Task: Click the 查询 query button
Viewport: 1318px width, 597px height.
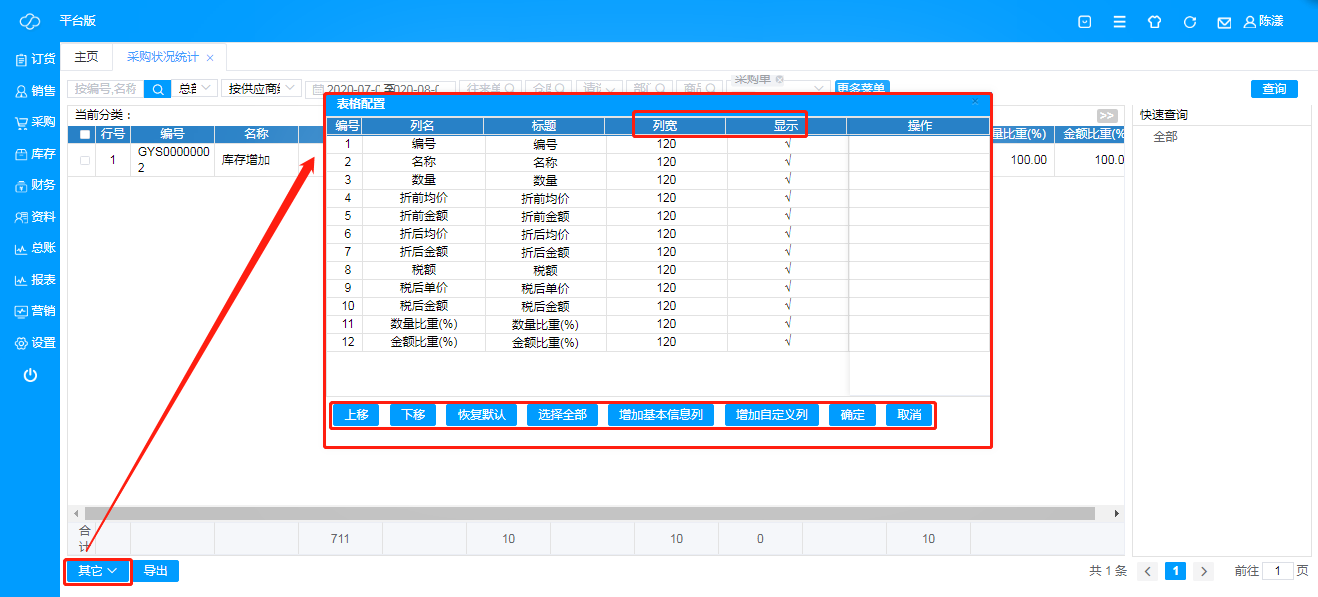Action: [x=1274, y=89]
